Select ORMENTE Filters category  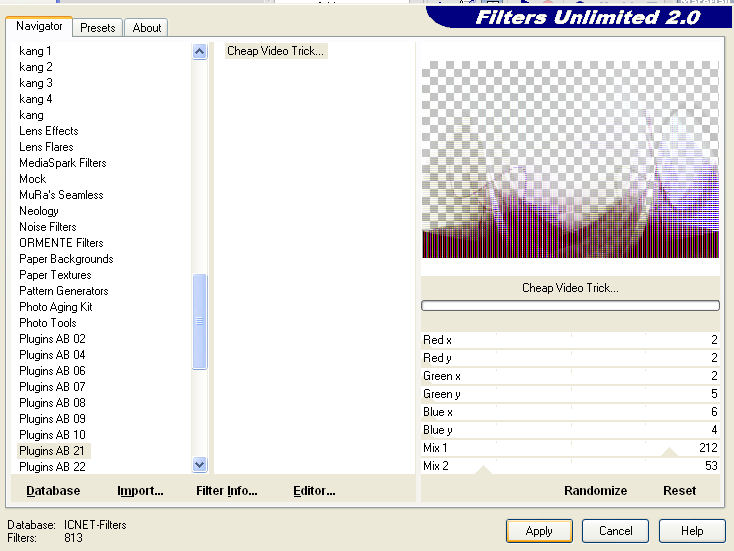(x=61, y=242)
